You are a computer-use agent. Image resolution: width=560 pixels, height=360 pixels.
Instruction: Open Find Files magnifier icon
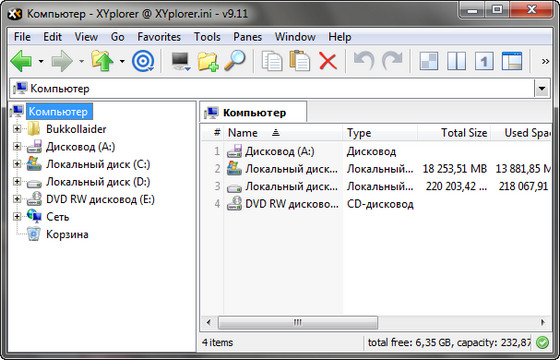(x=235, y=61)
